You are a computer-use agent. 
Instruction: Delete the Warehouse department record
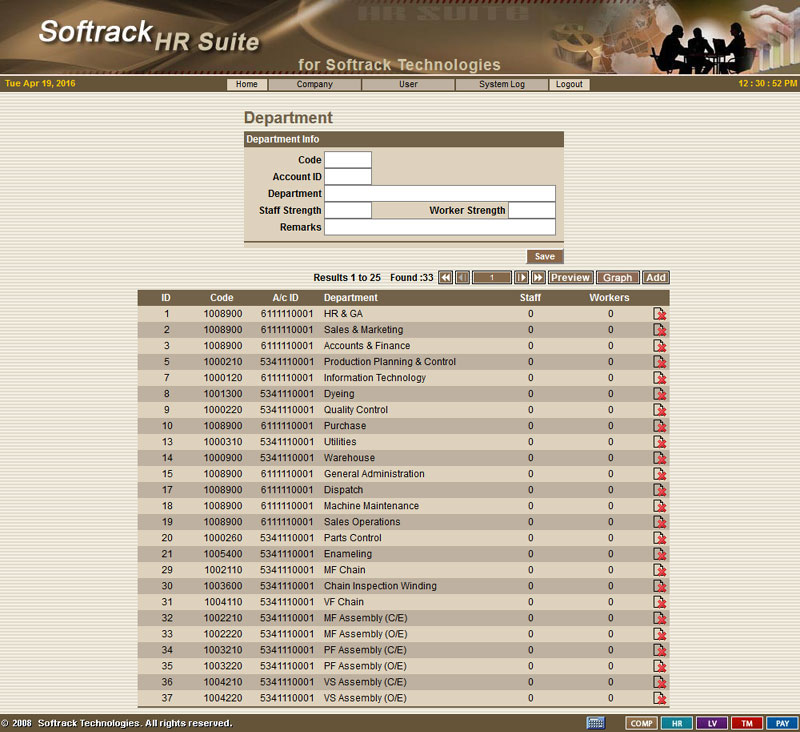[660, 458]
